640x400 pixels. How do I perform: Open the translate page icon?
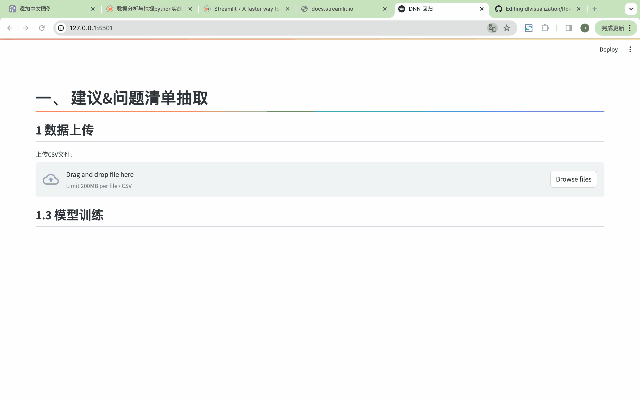(x=492, y=28)
